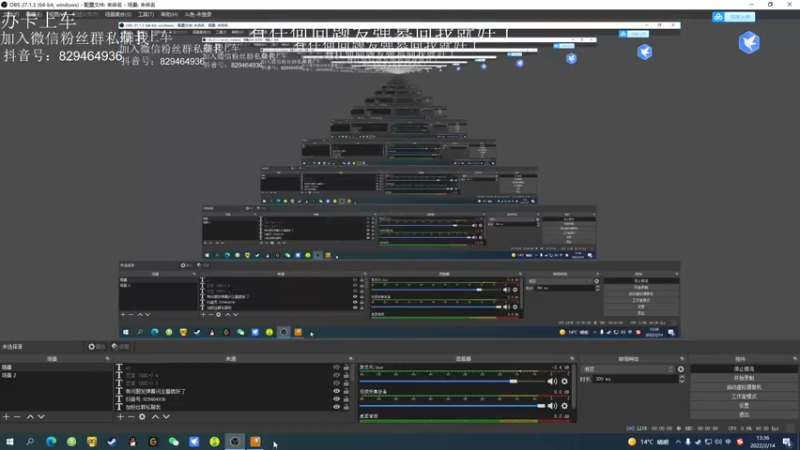Add a new scene with the plus icon

6,417
